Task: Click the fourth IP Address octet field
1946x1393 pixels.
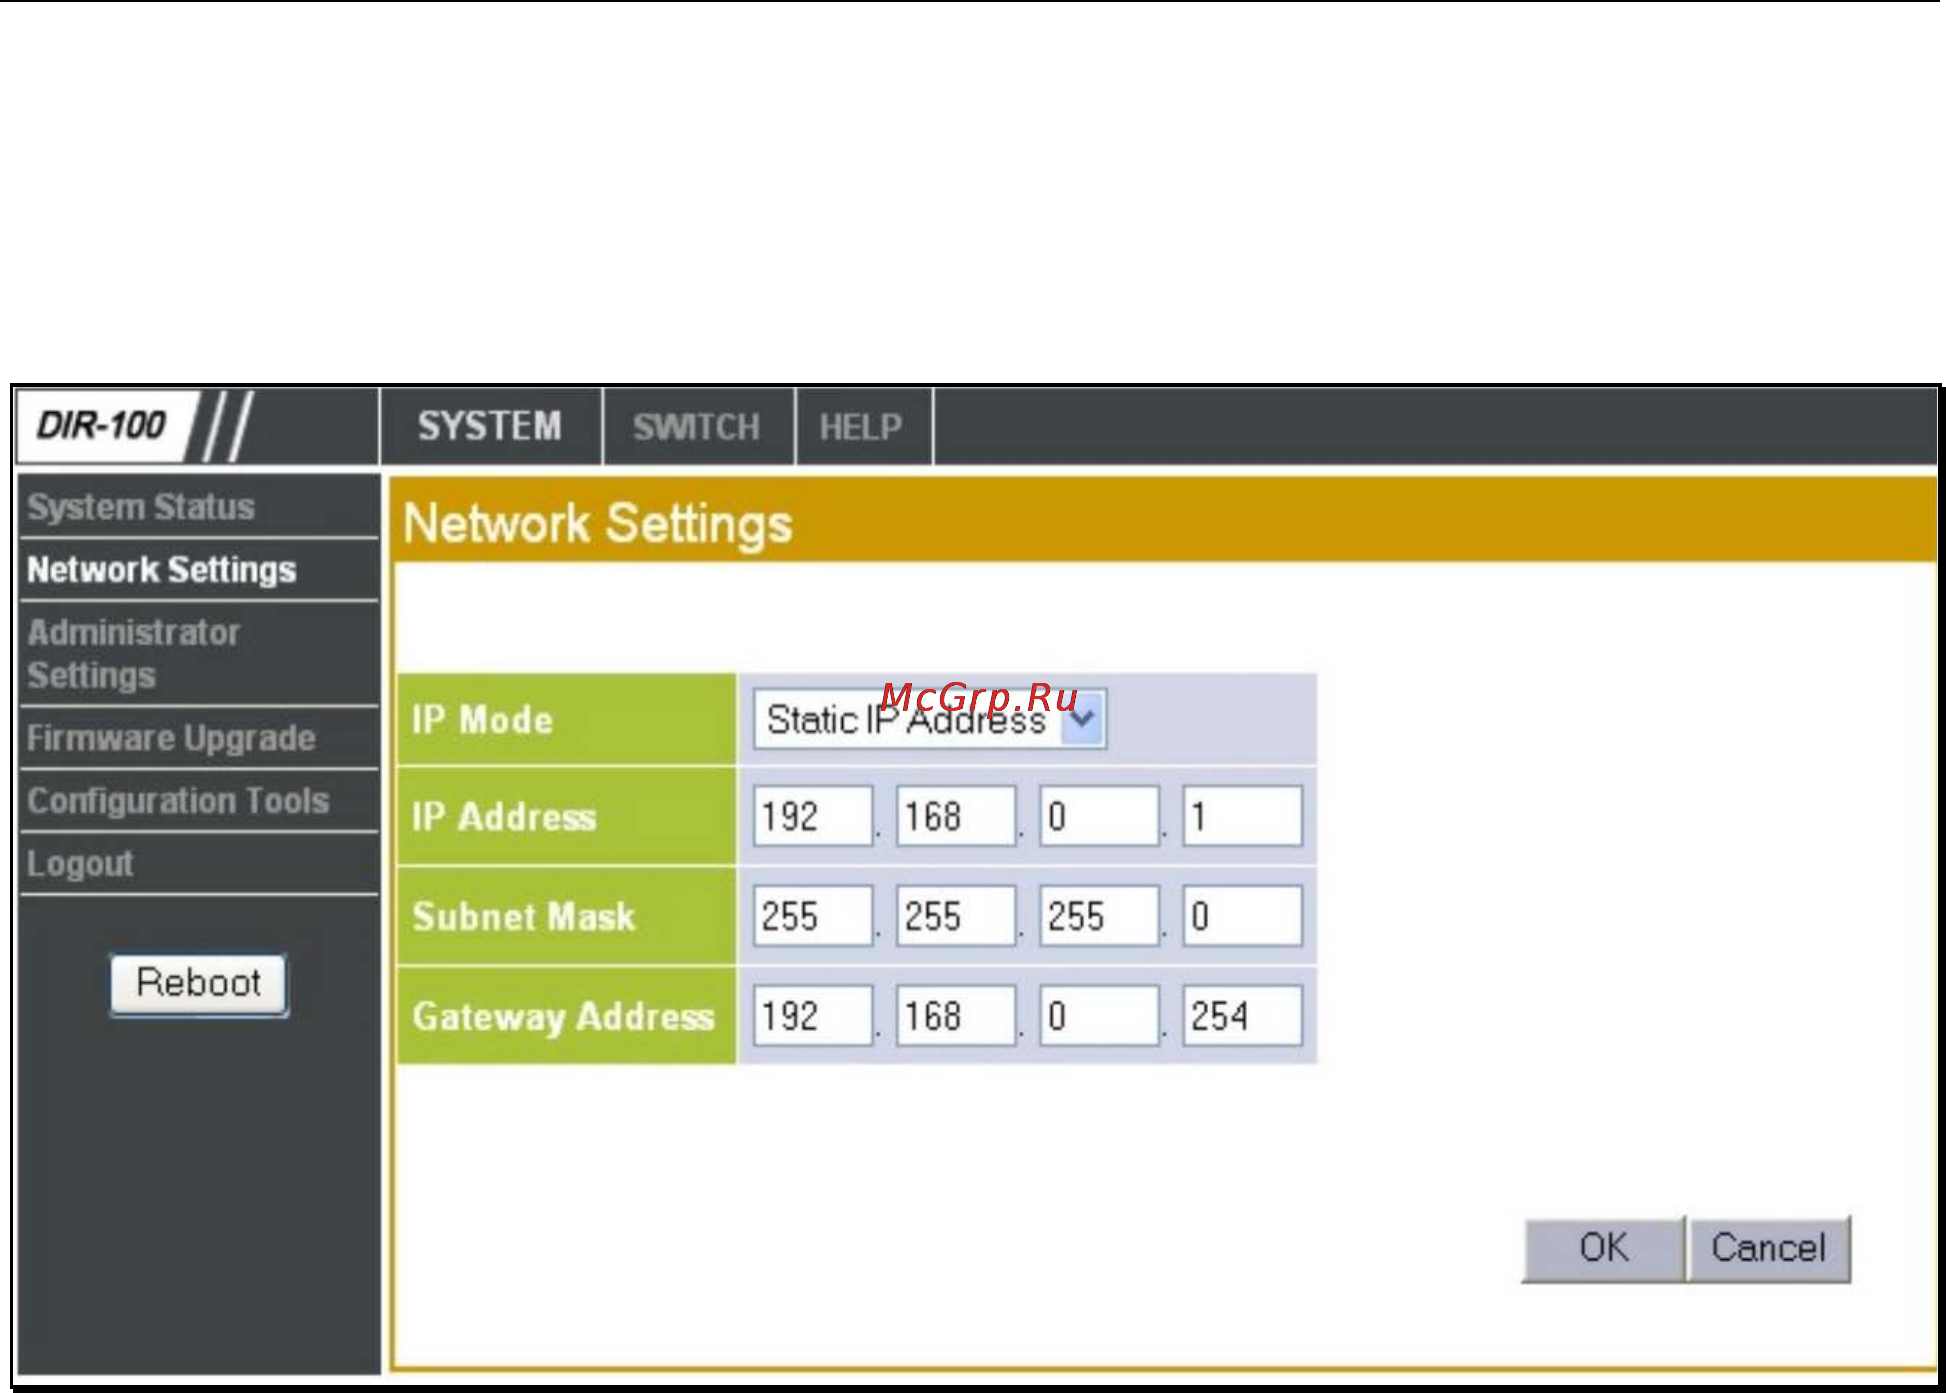Action: tap(1242, 816)
